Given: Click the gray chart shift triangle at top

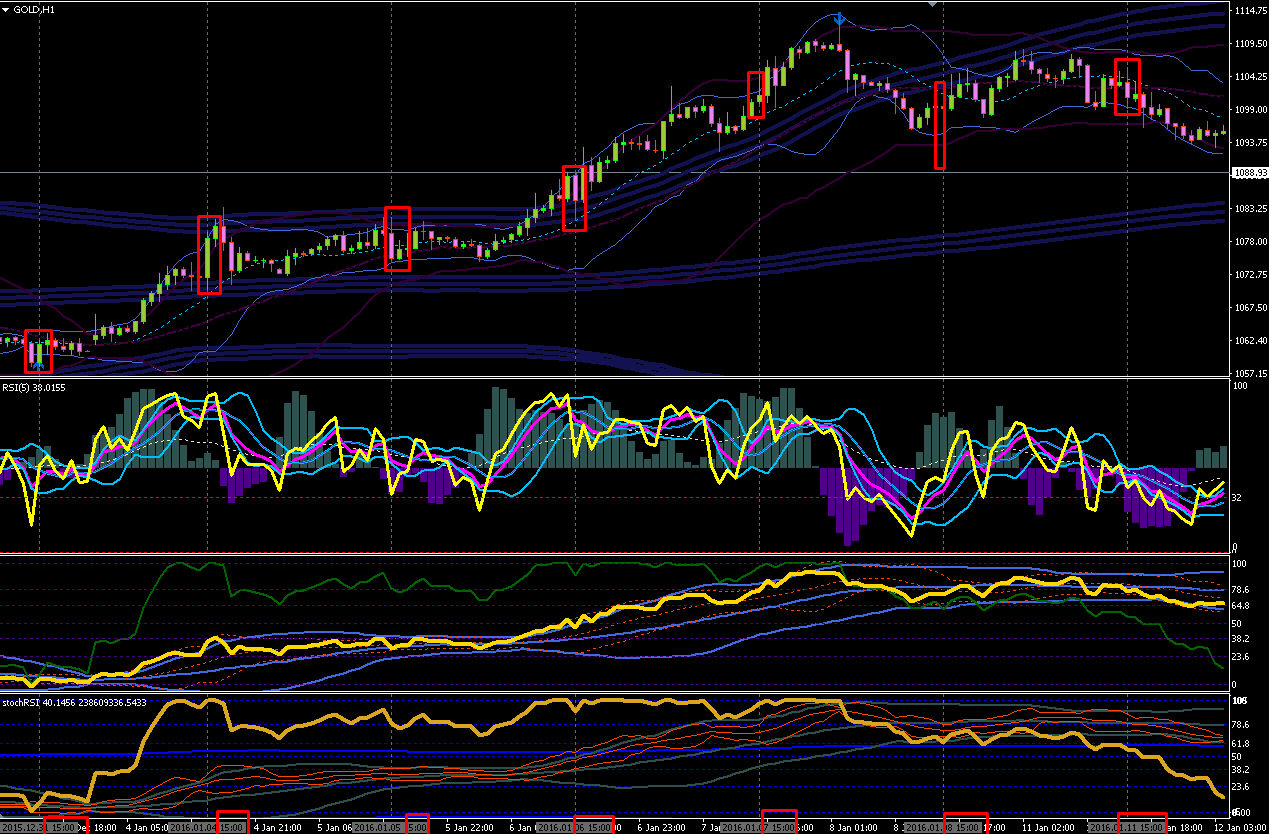Looking at the screenshot, I should tap(933, 4).
